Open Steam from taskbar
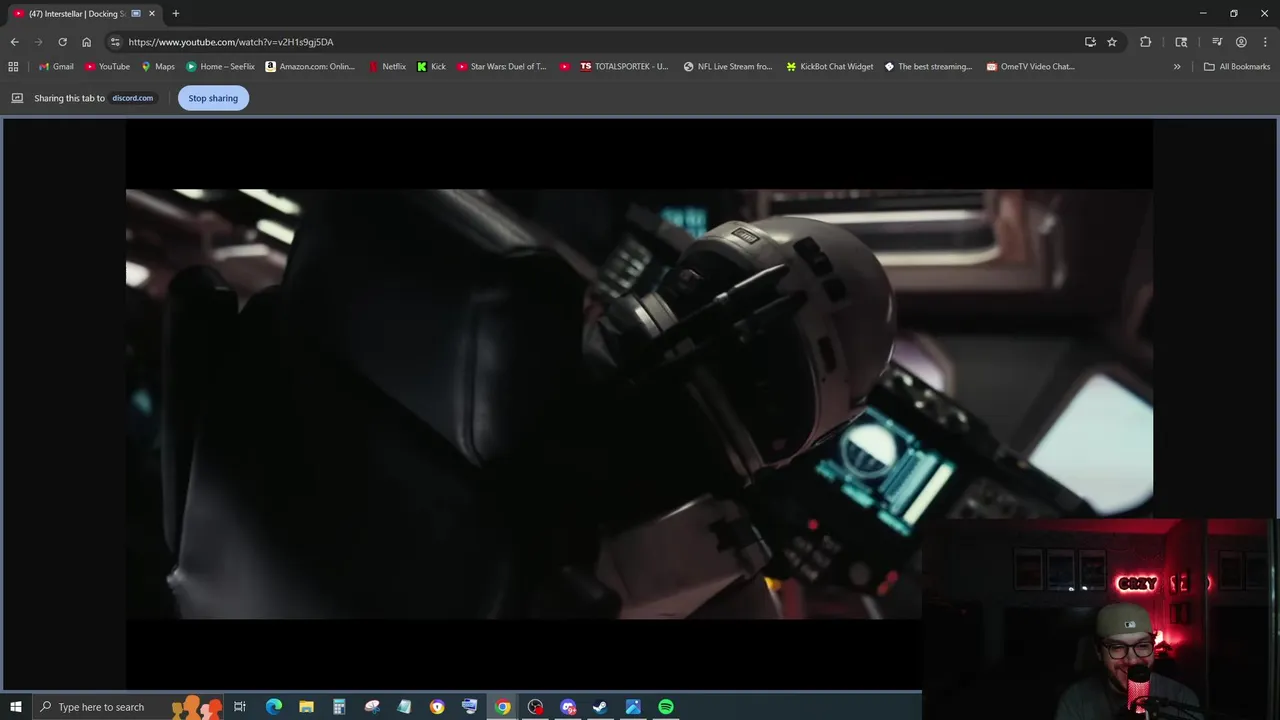Viewport: 1280px width, 720px height. point(600,707)
